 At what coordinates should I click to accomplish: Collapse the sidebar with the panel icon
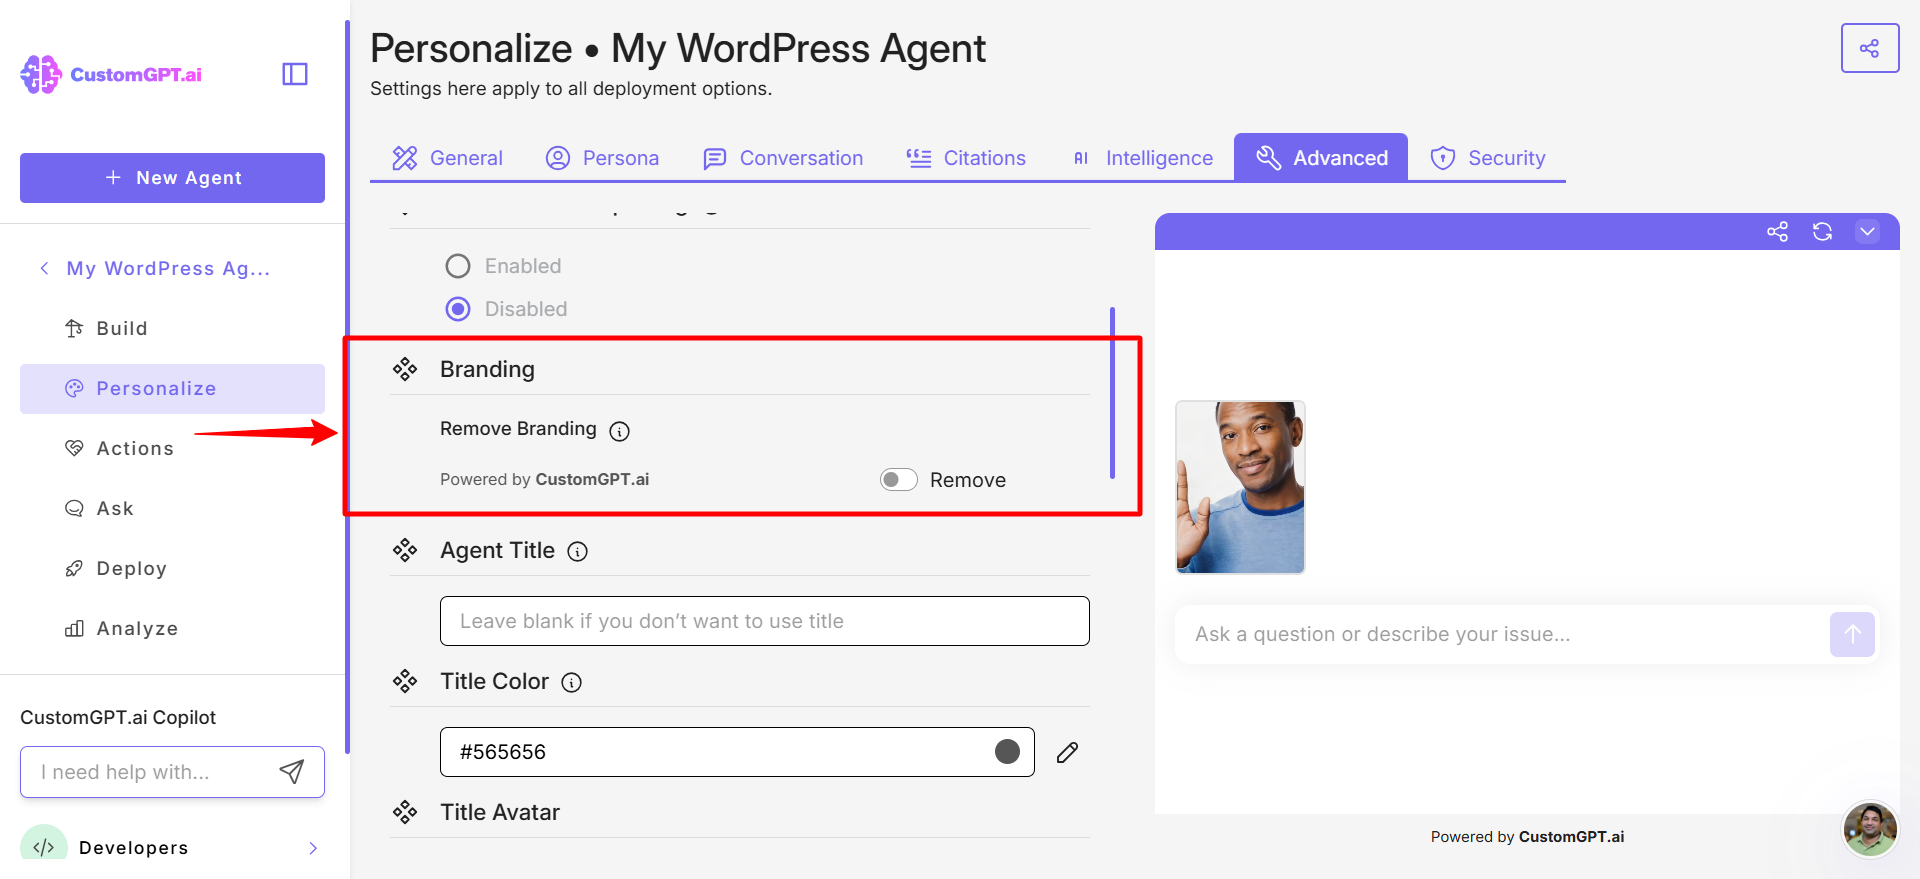click(295, 74)
